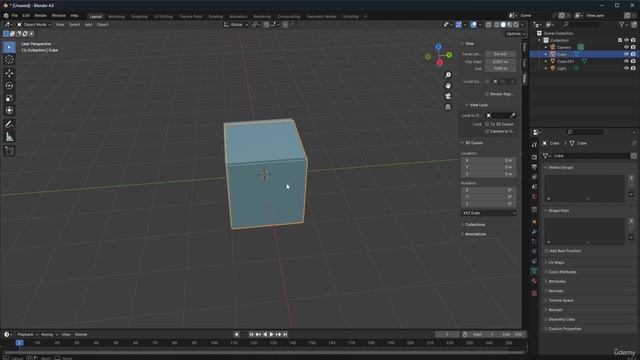Open the Tool properties tab icon
The width and height of the screenshot is (640, 360).
tap(534, 145)
